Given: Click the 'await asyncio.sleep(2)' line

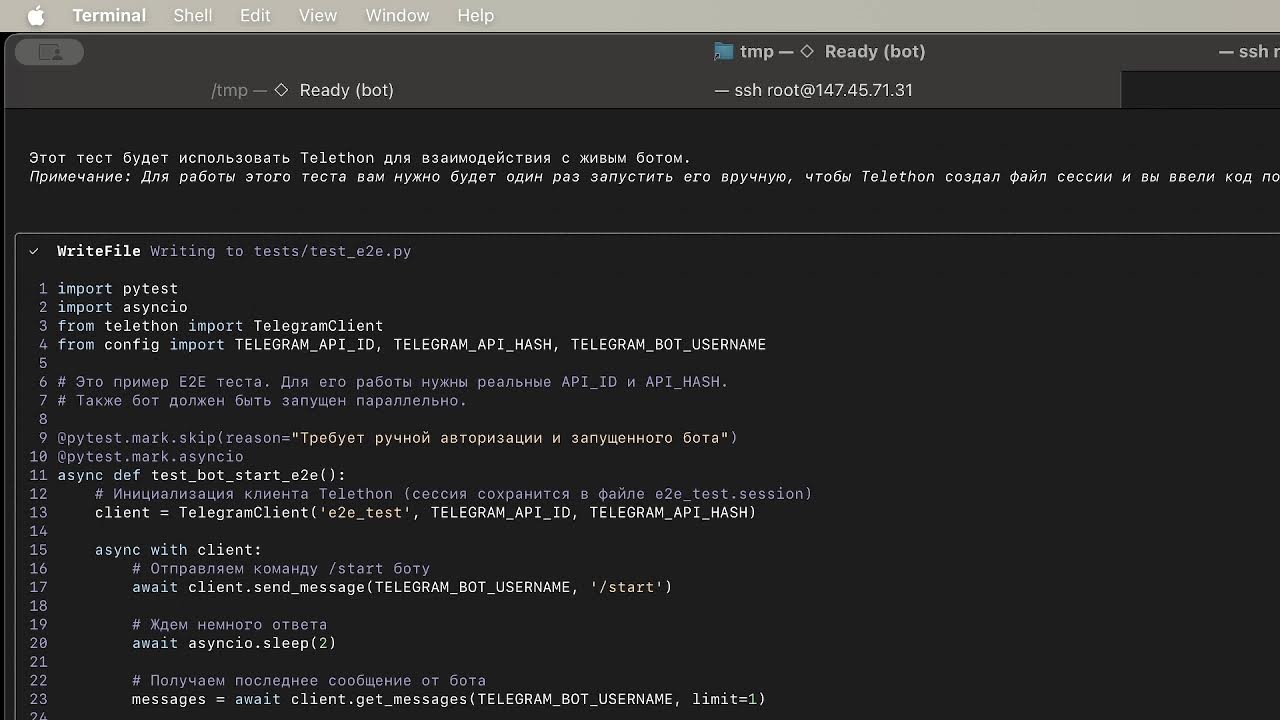Looking at the screenshot, I should click(234, 643).
